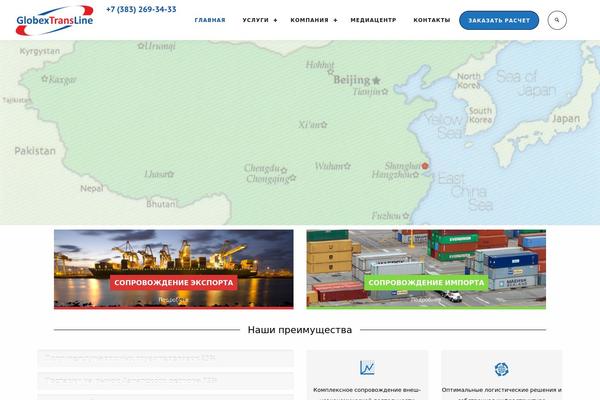Viewport: 600px width, 400px height.
Task: Click the globe logistics icon
Action: coord(501,369)
